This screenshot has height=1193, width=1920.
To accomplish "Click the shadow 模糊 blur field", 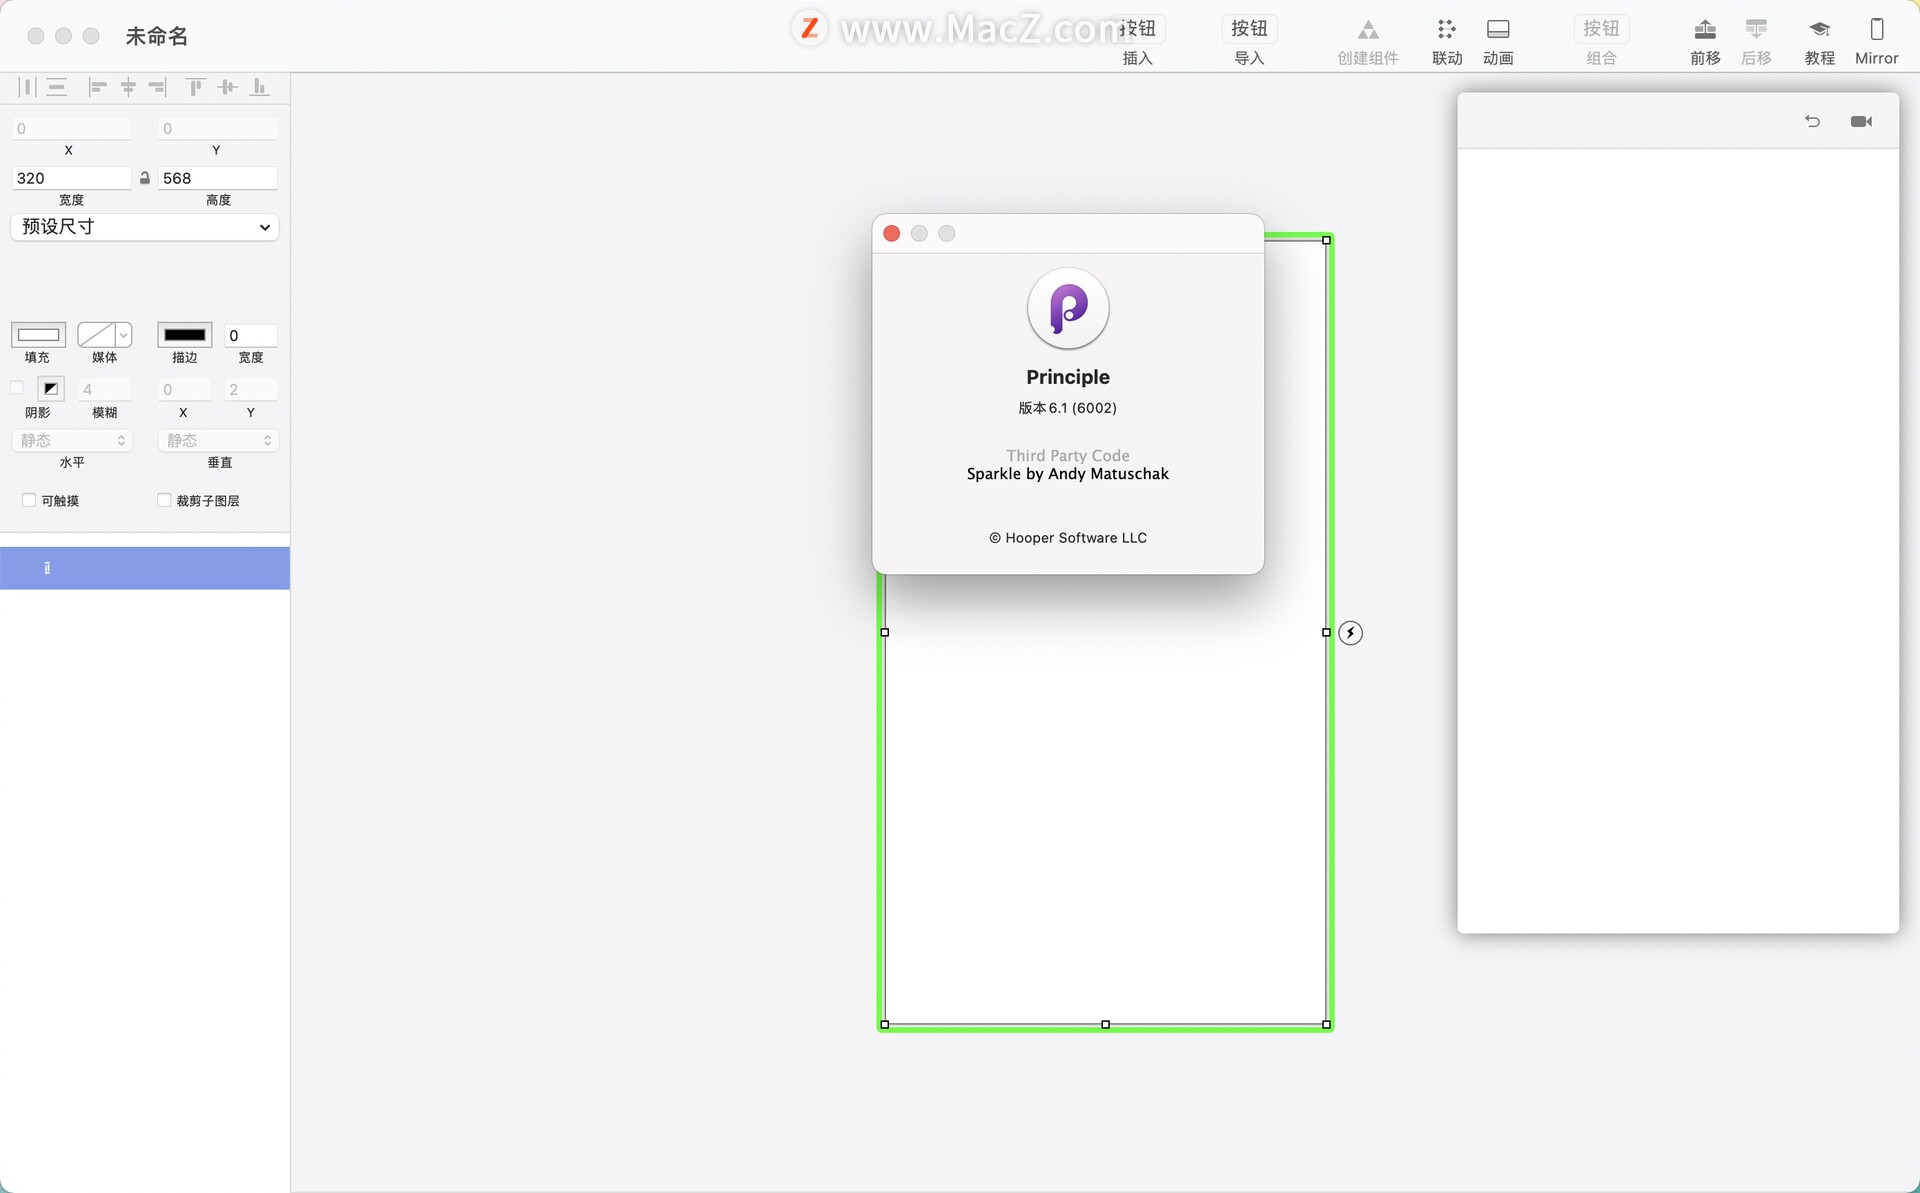I will (x=104, y=389).
